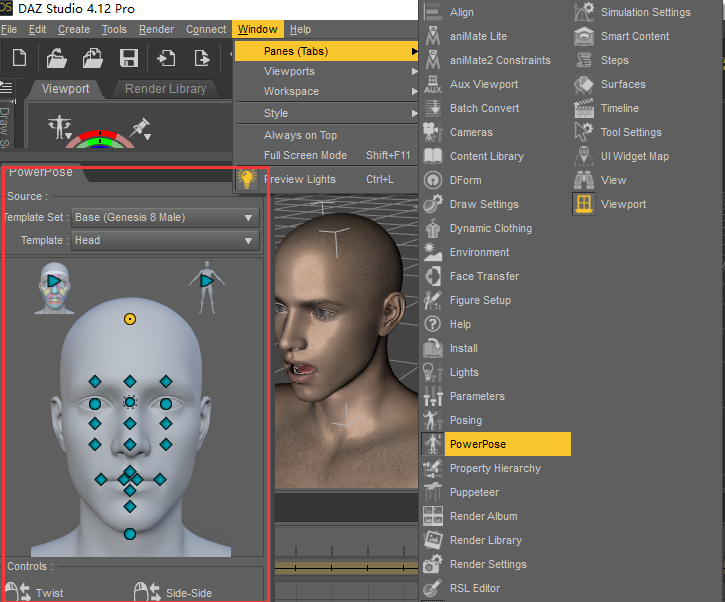Click the Import toolbar icon

tap(166, 58)
